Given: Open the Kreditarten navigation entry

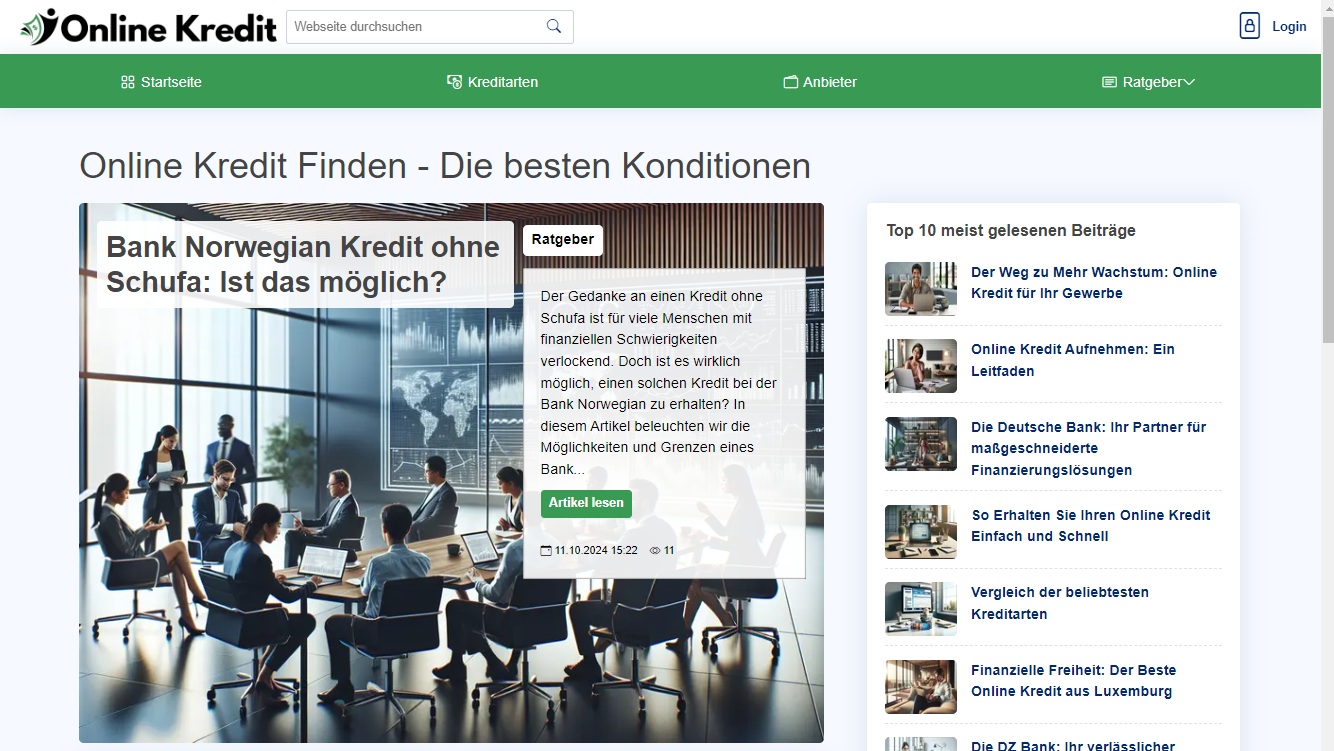Looking at the screenshot, I should coord(503,81).
